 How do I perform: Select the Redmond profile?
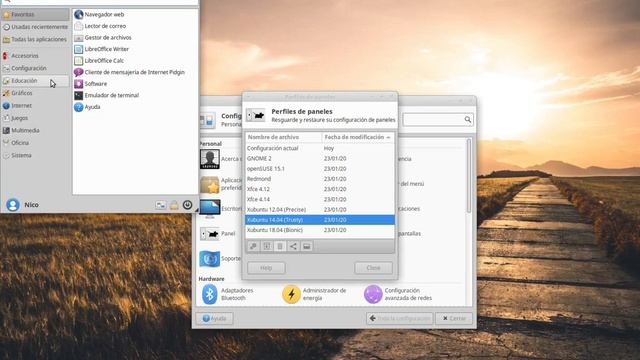(x=320, y=179)
